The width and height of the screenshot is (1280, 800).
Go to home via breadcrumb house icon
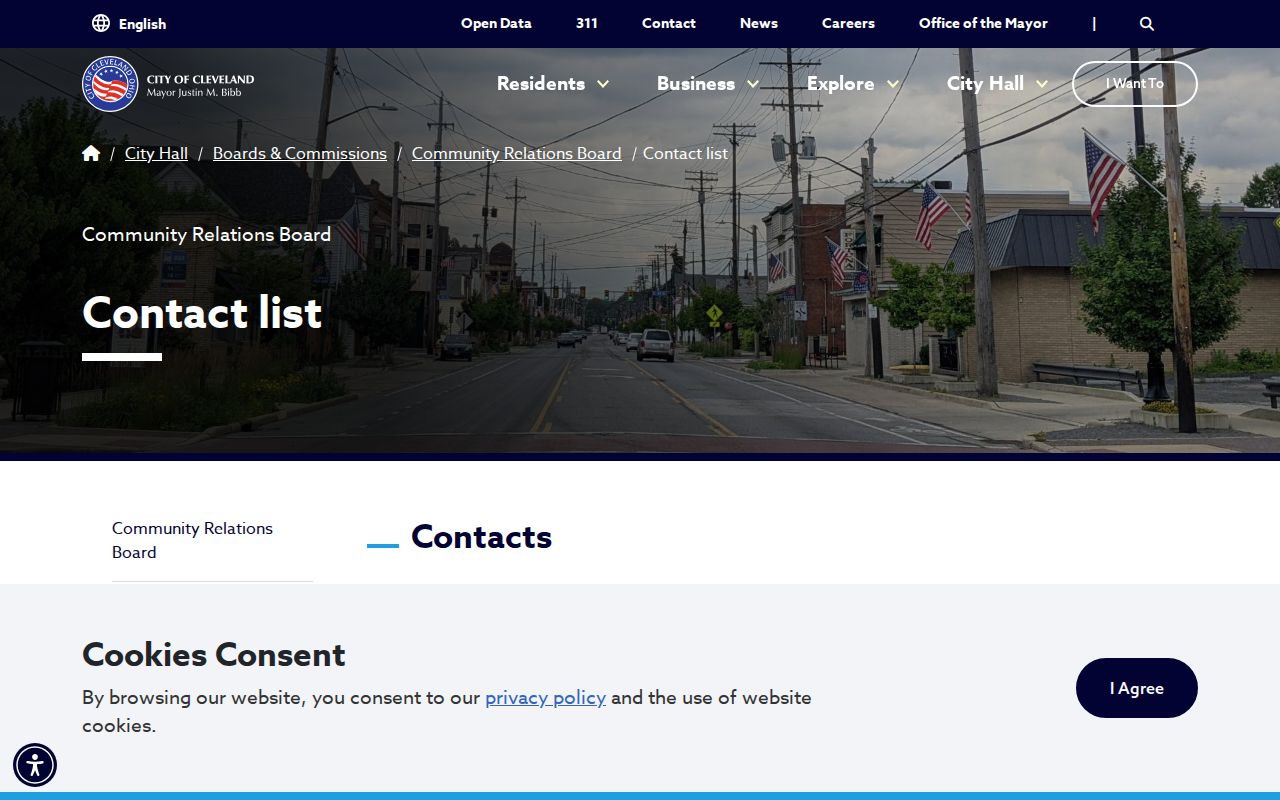[x=91, y=153]
